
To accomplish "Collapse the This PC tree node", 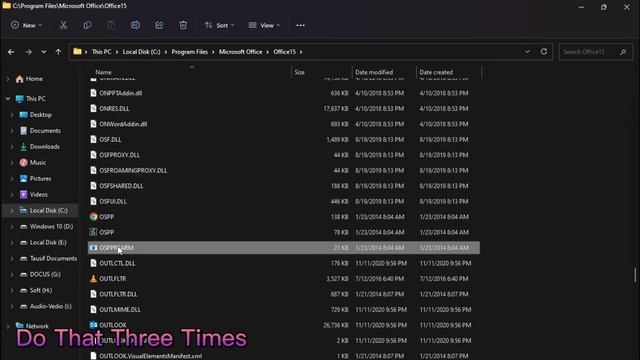I will click(8, 99).
